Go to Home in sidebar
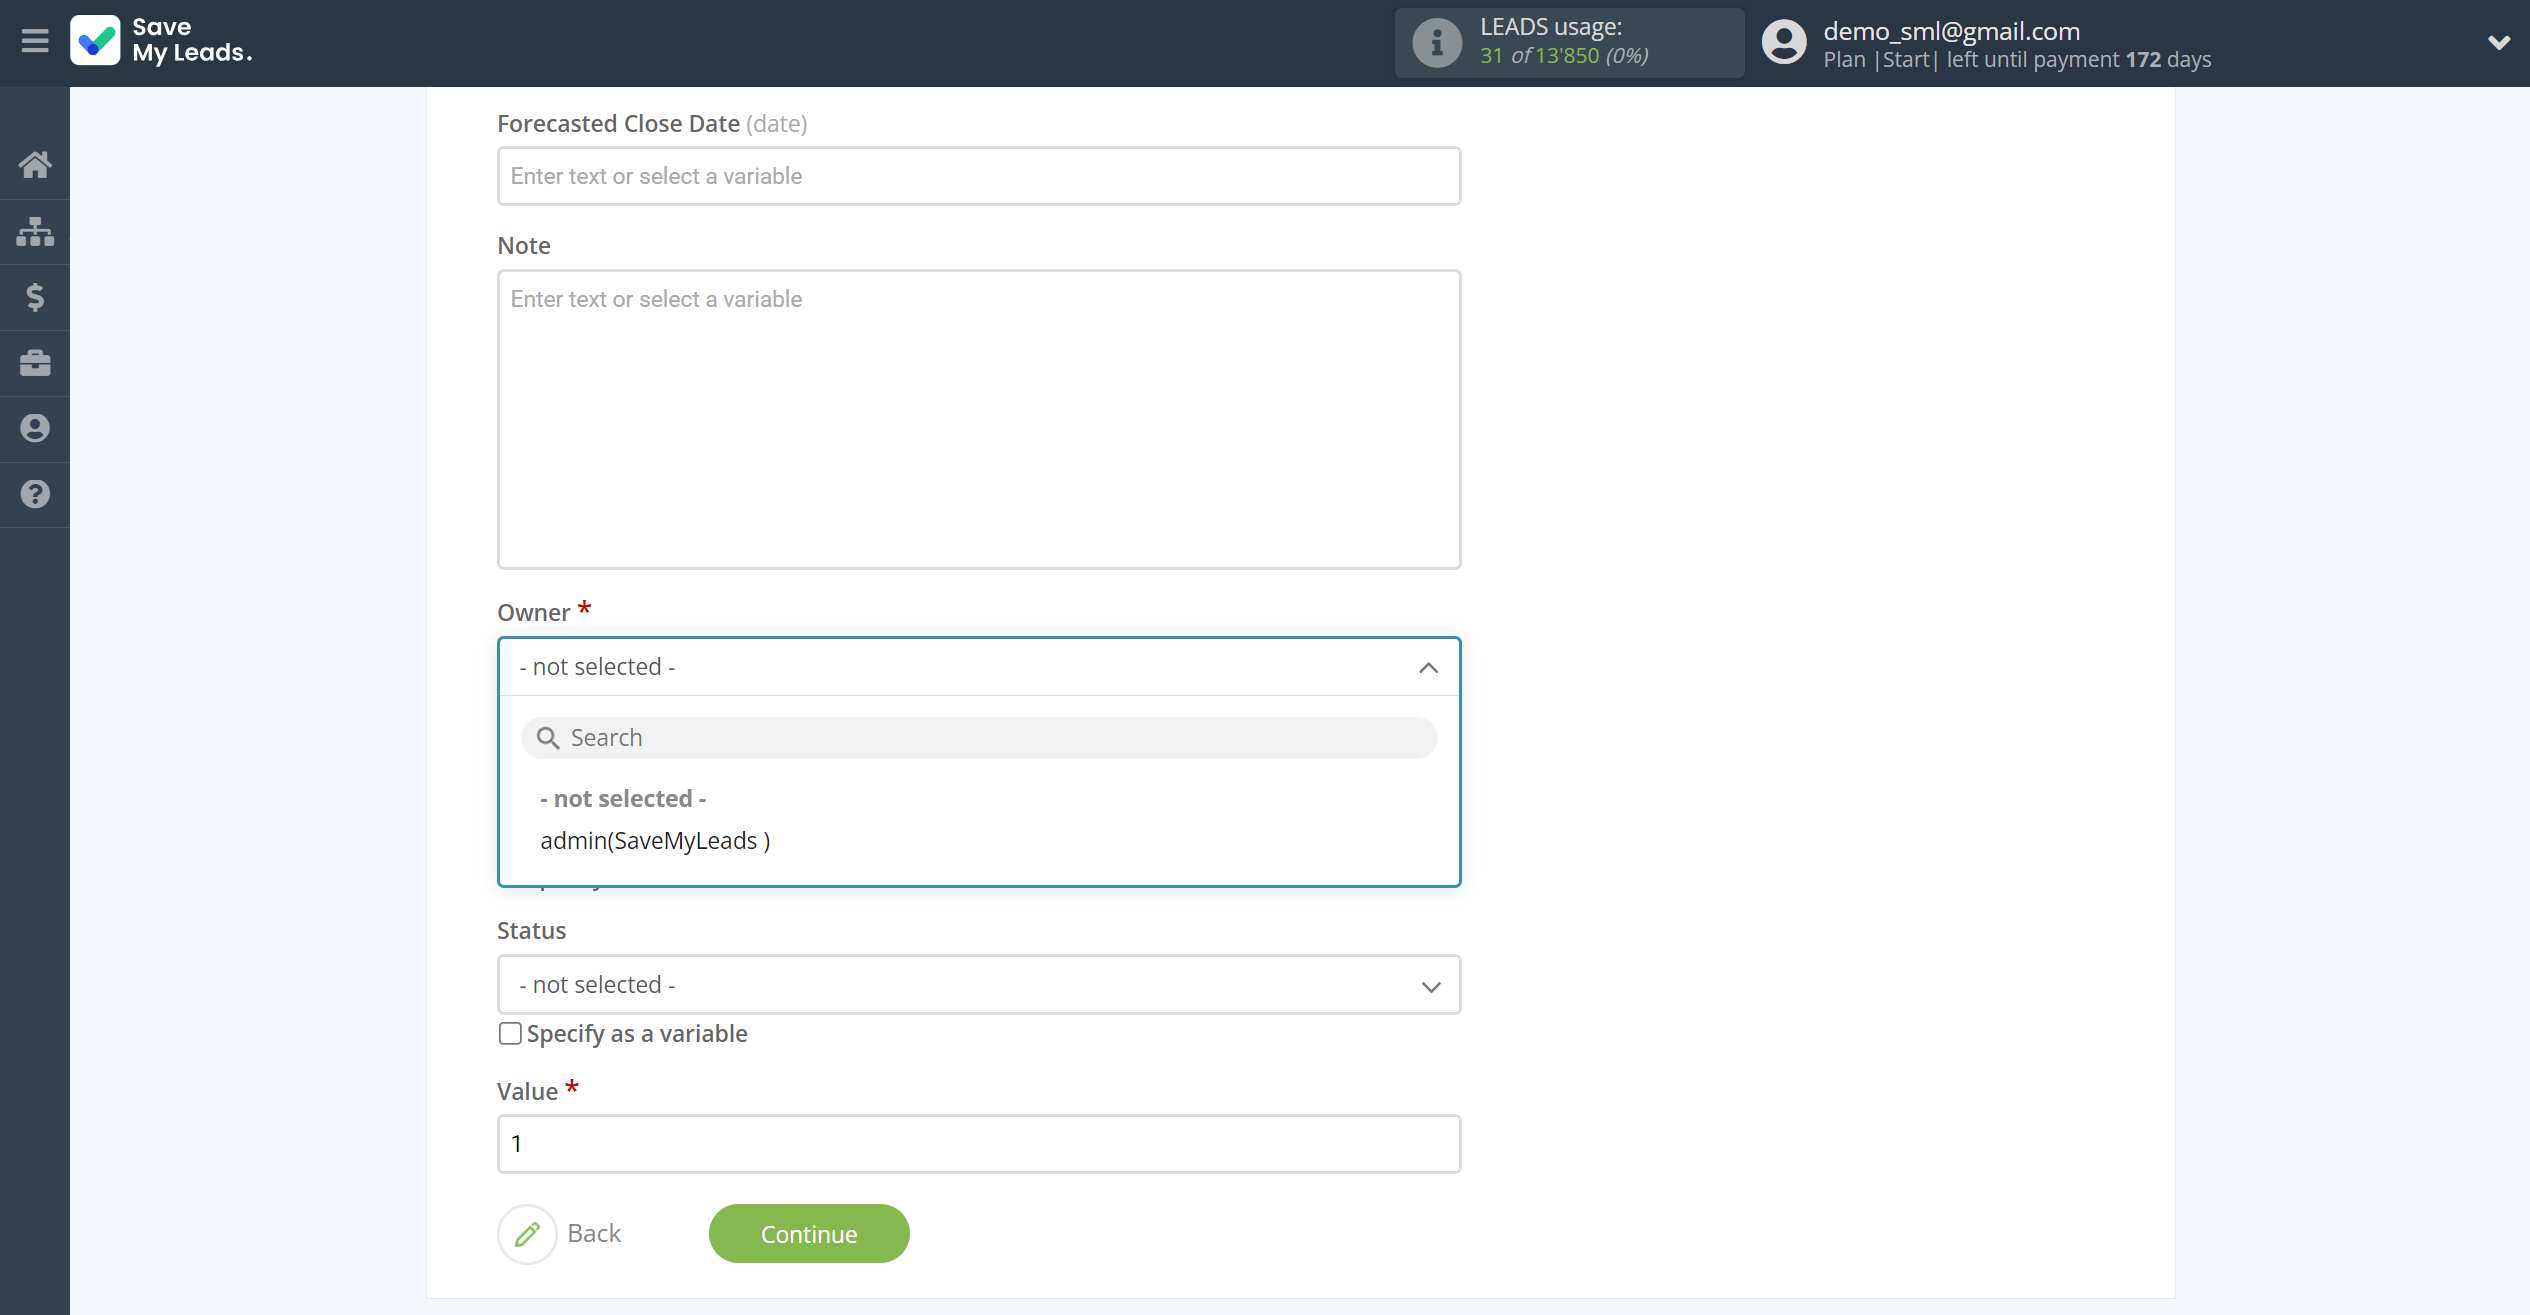 click(x=35, y=165)
